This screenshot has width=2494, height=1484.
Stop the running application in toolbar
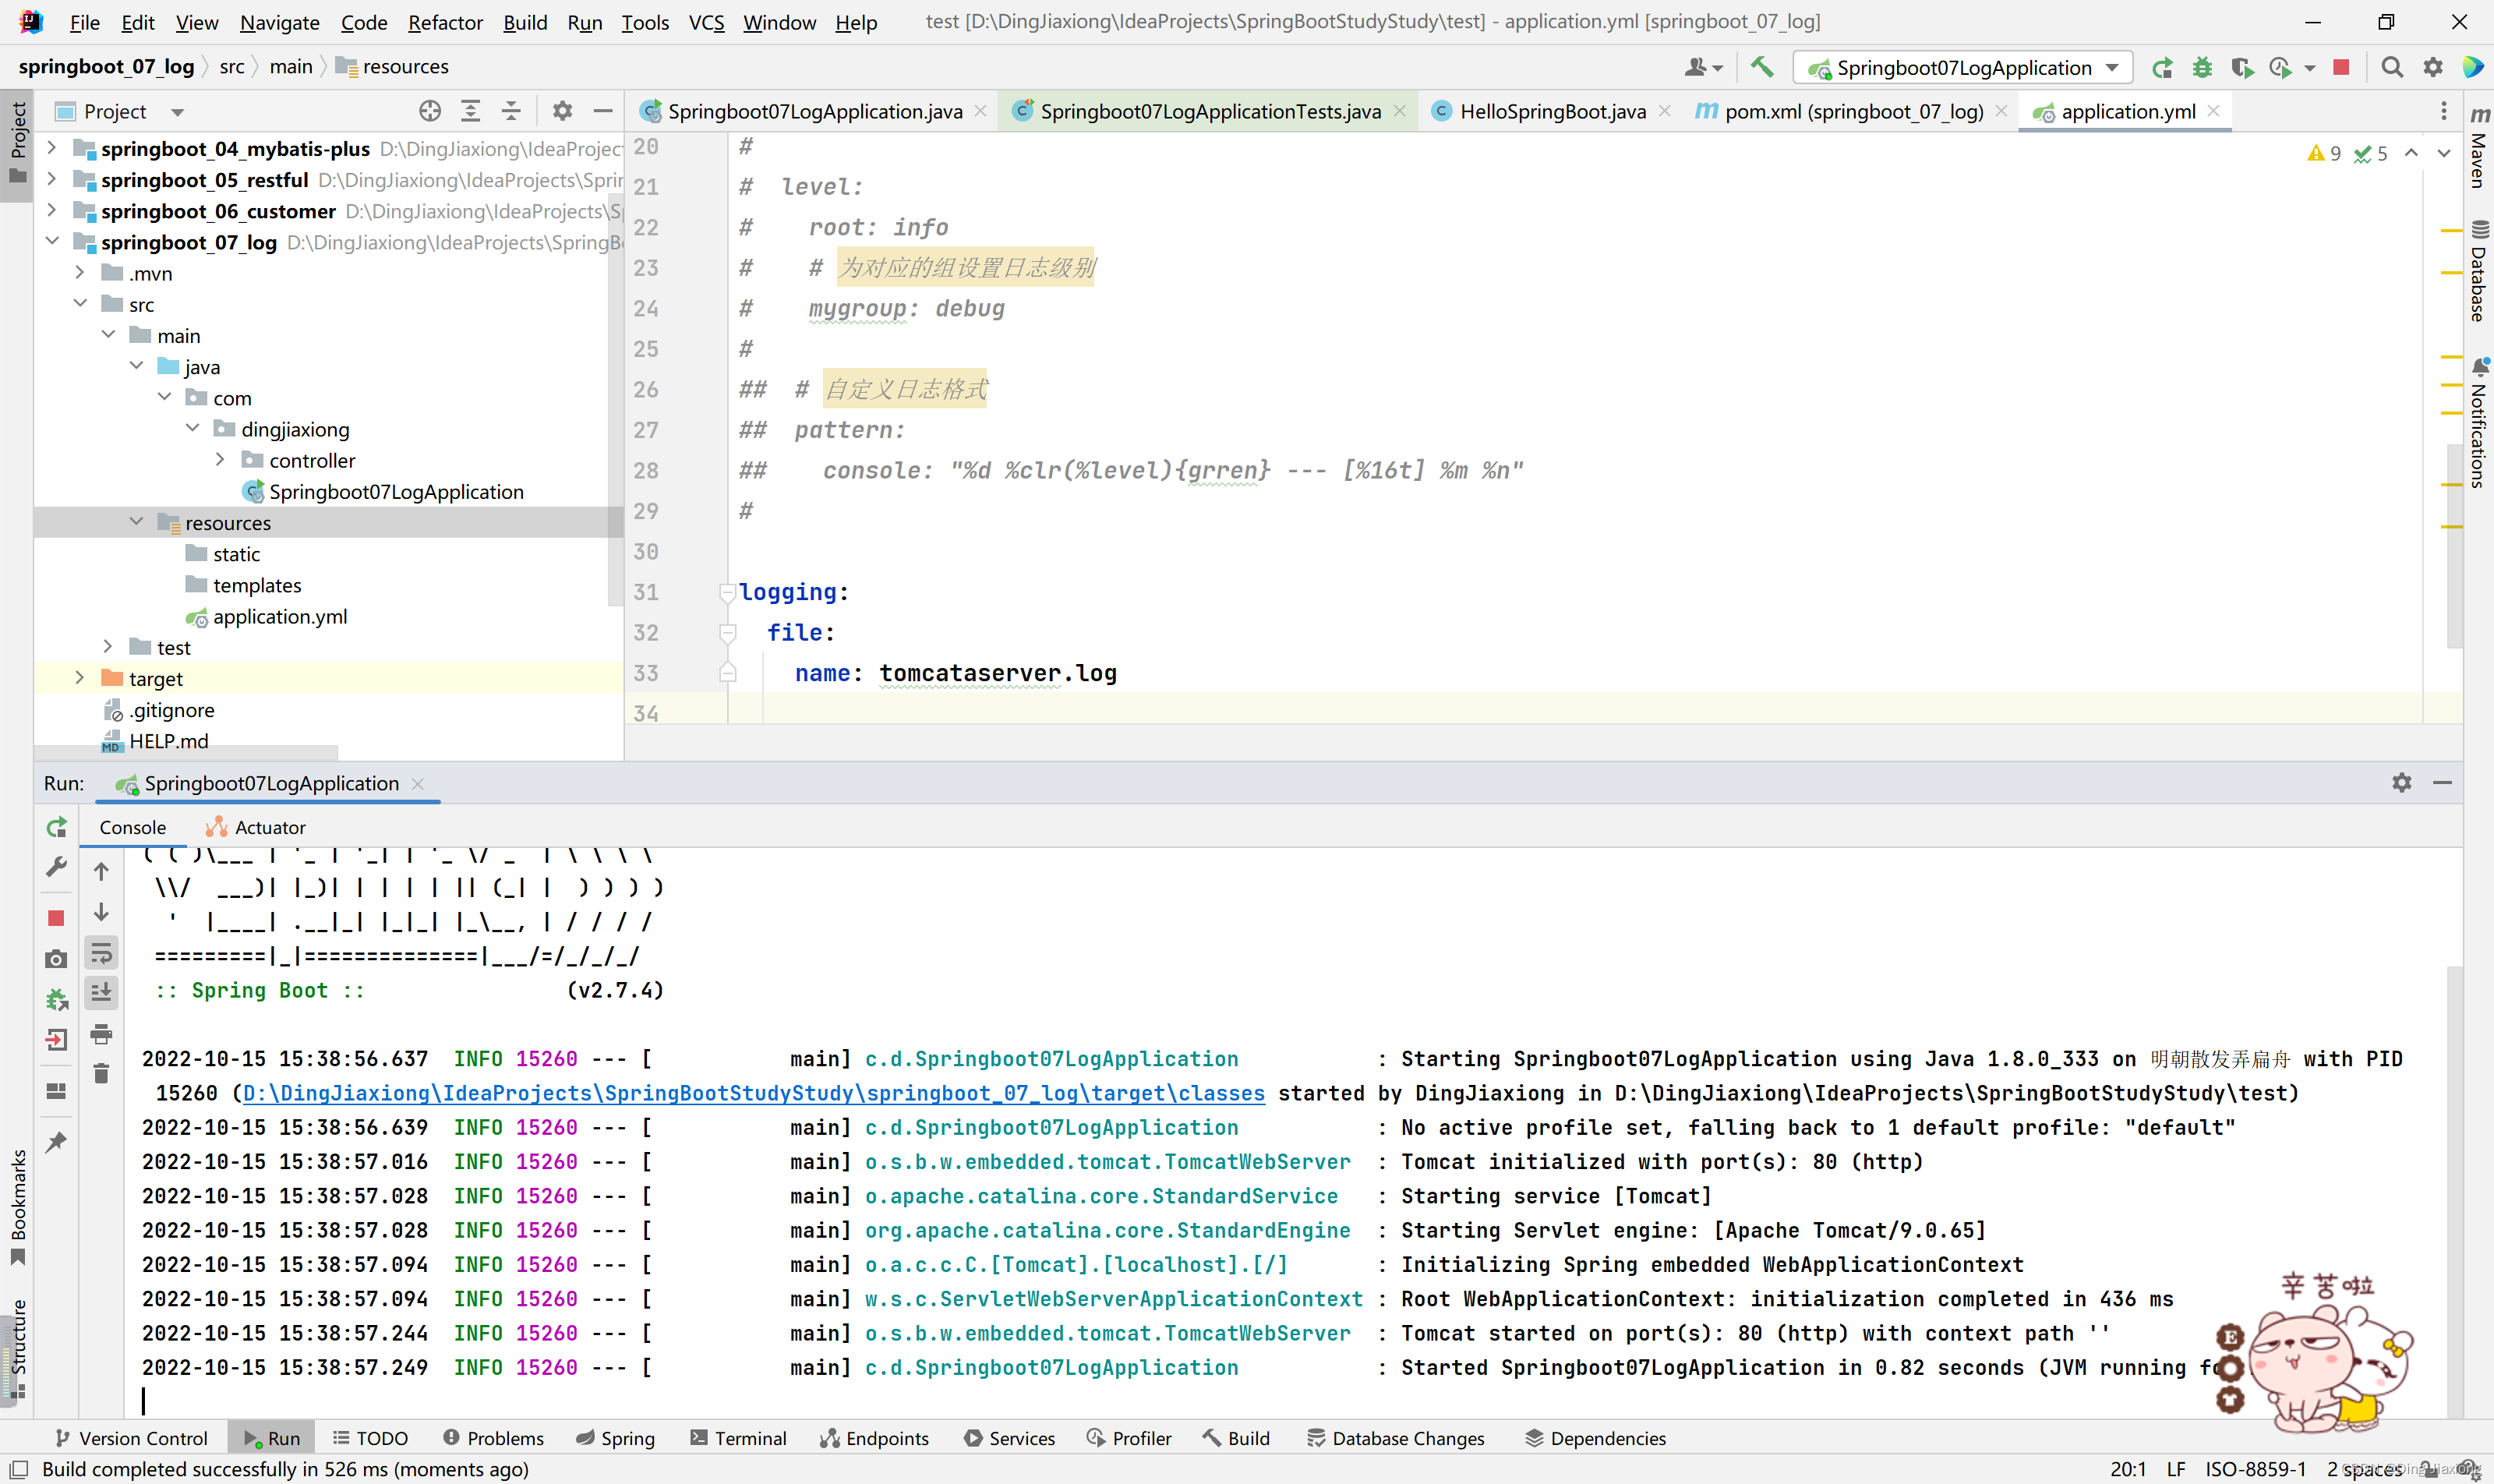(2341, 67)
